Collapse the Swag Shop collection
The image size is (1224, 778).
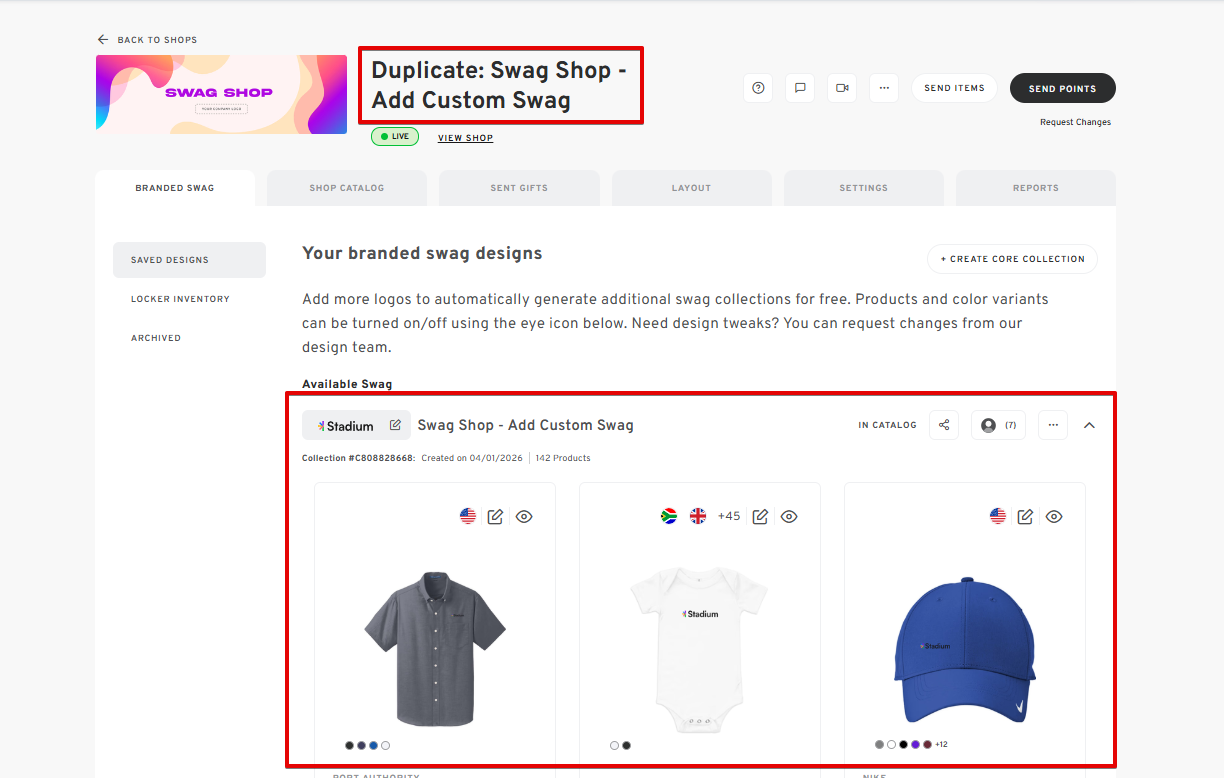coord(1090,425)
